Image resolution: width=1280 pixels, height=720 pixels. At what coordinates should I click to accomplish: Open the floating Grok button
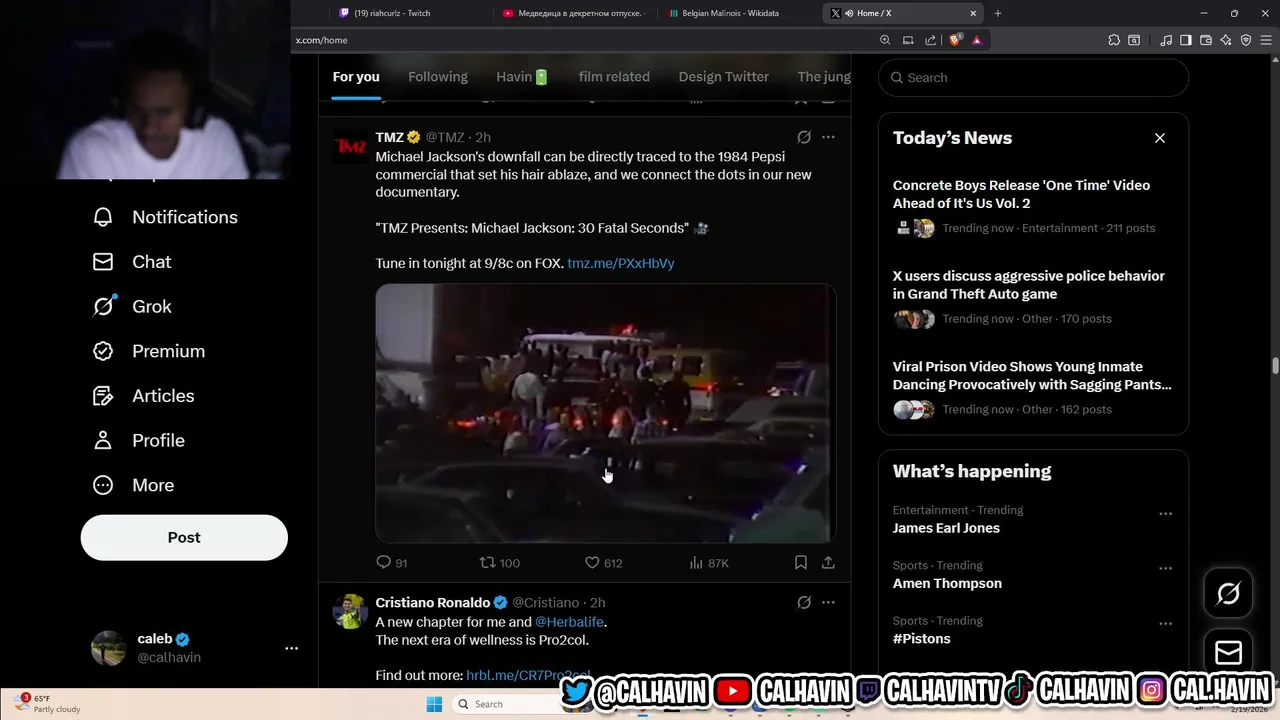pyautogui.click(x=1229, y=594)
